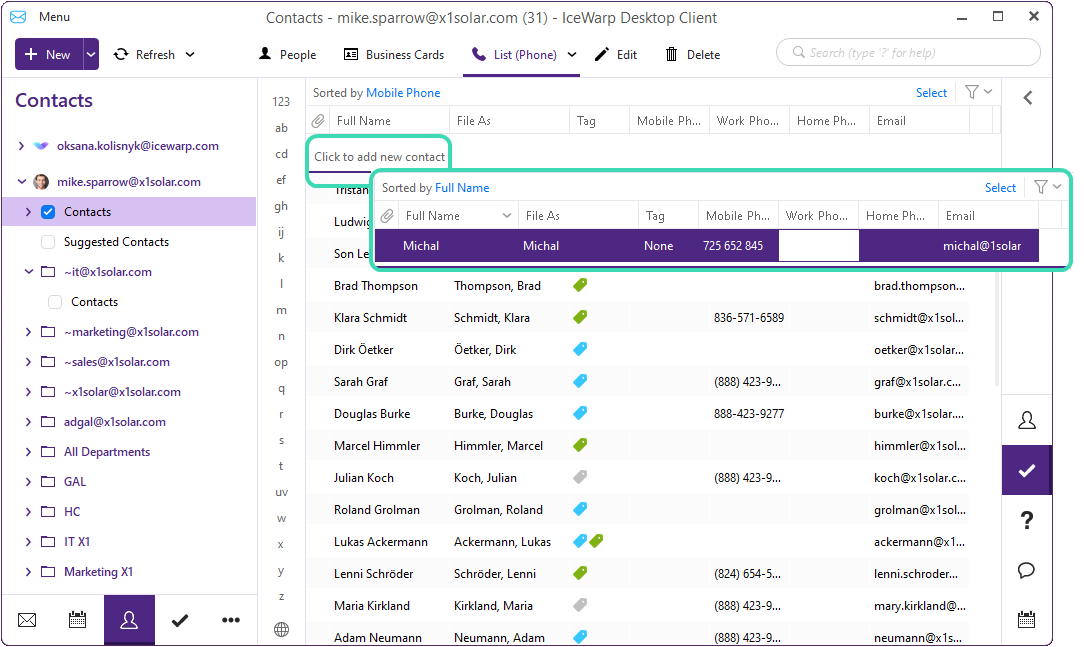Click the Search input field
The width and height of the screenshot is (1084, 647).
[x=908, y=53]
